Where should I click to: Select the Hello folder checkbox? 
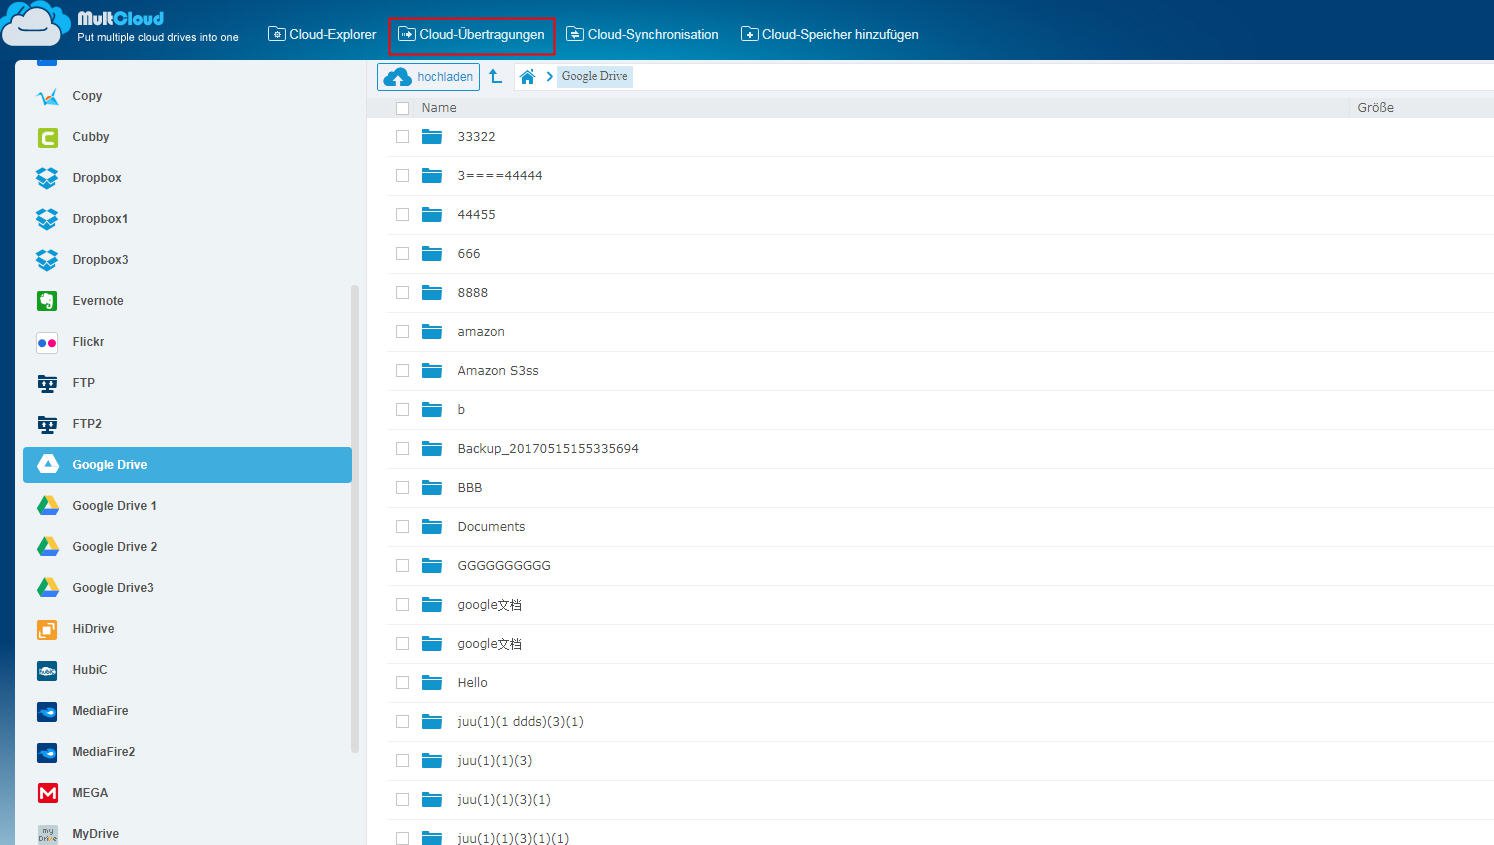tap(402, 683)
